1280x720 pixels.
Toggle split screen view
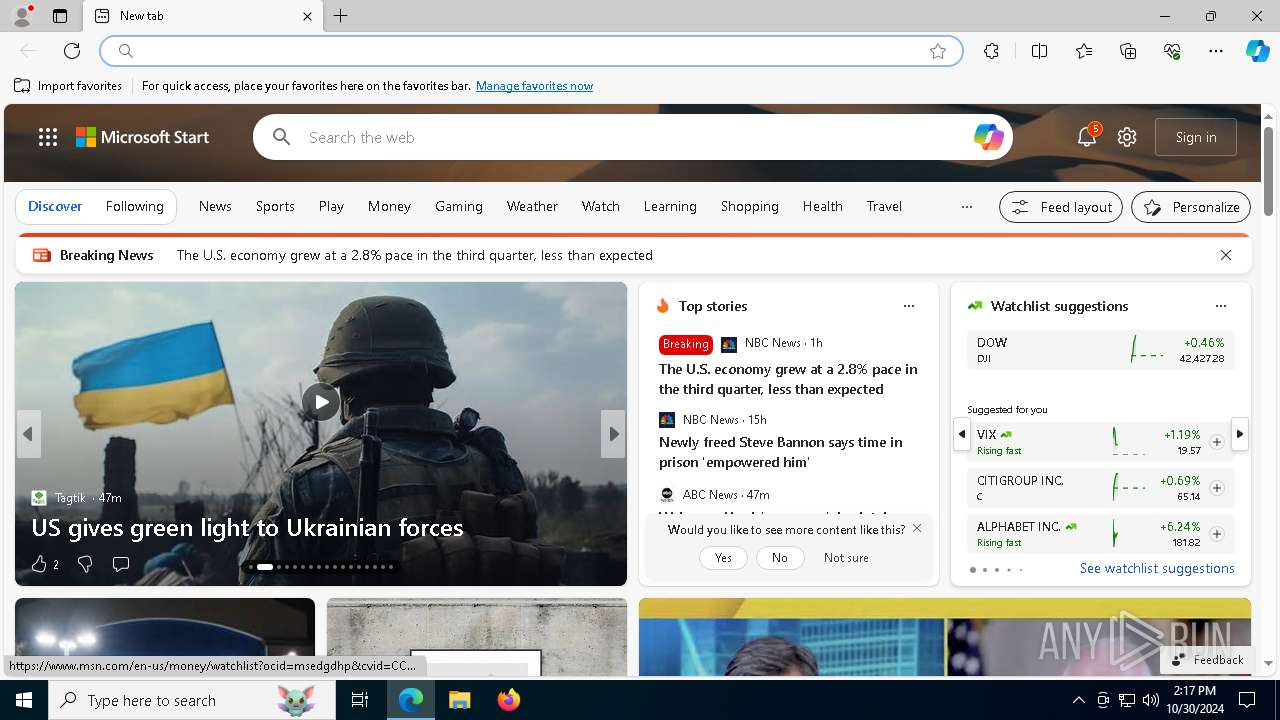point(1039,51)
